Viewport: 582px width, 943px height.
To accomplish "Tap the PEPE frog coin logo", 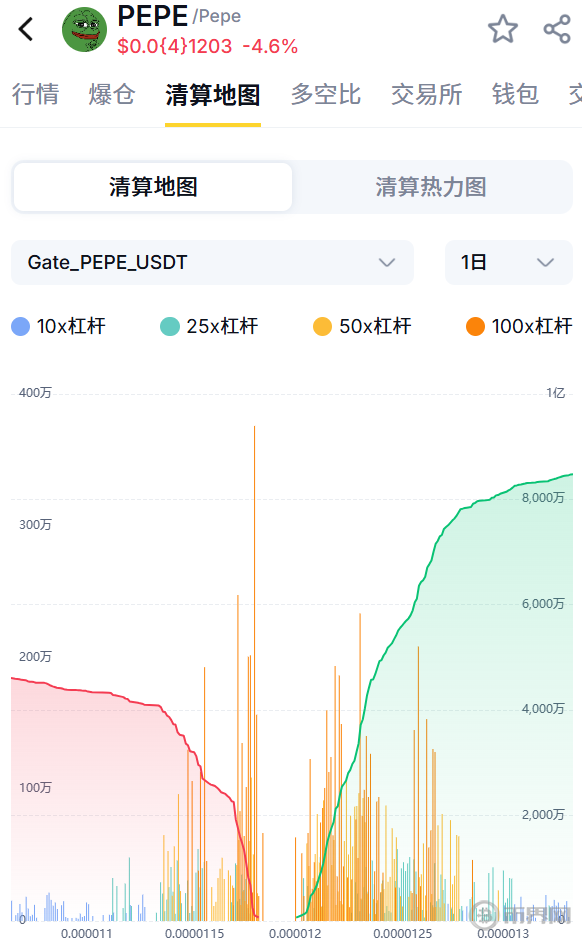I will pyautogui.click(x=84, y=29).
